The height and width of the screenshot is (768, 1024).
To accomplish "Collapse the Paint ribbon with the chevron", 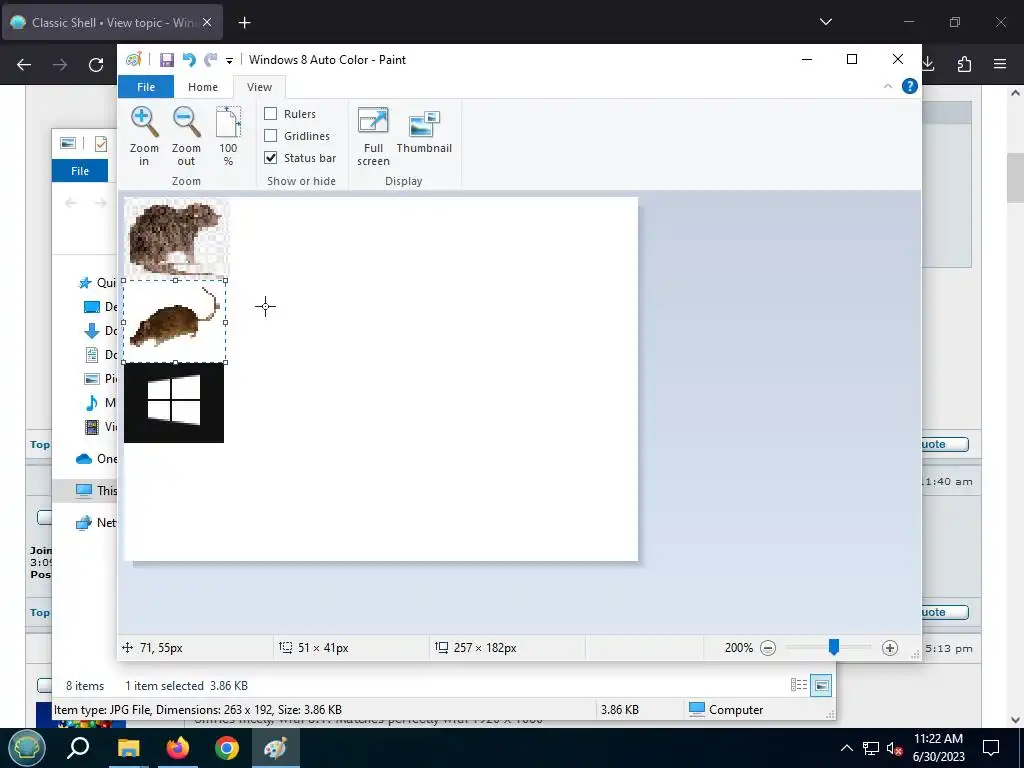I will 888,86.
